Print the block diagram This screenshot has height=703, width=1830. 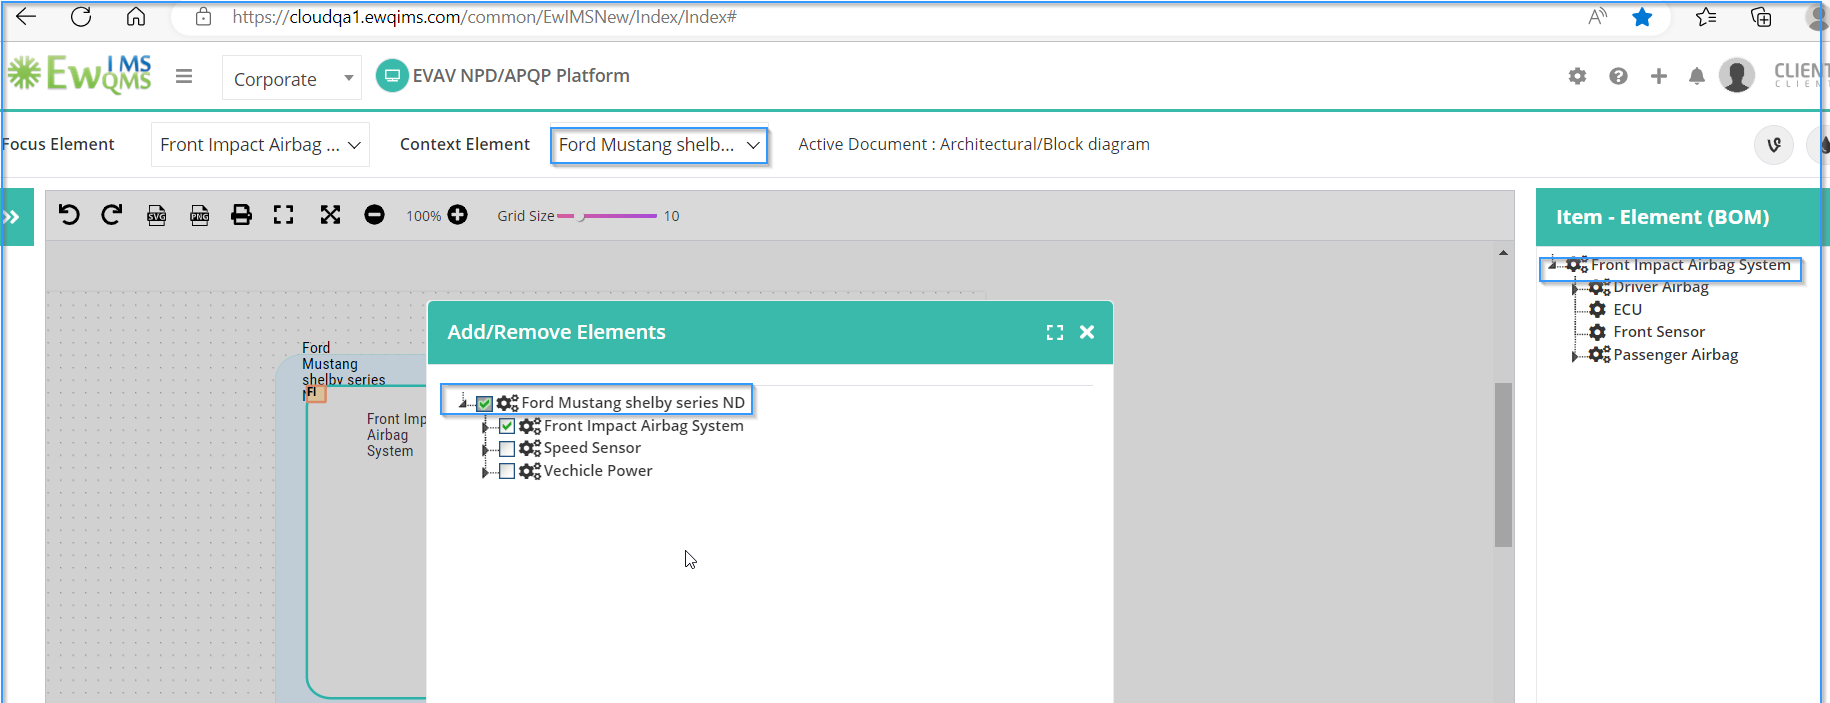242,215
